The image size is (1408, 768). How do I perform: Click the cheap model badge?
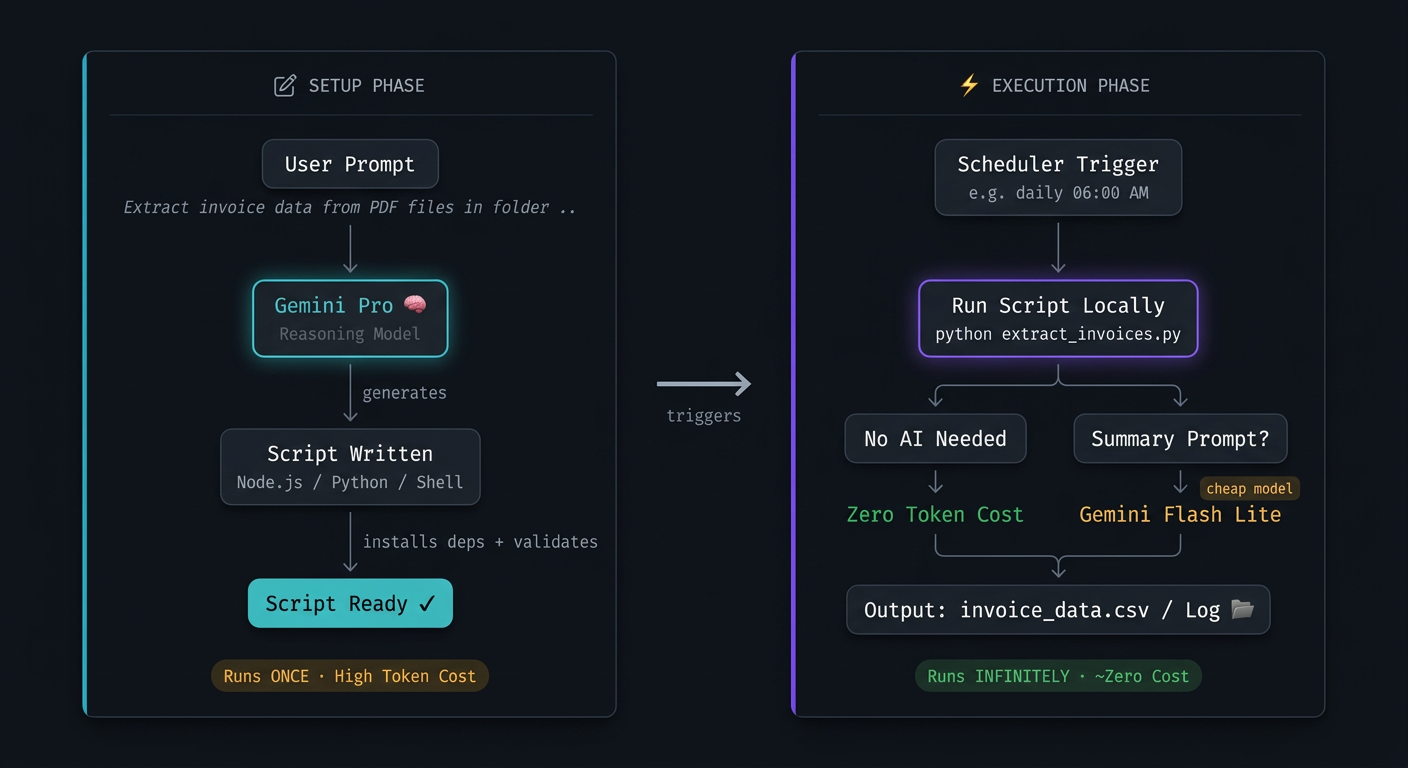[x=1249, y=488]
